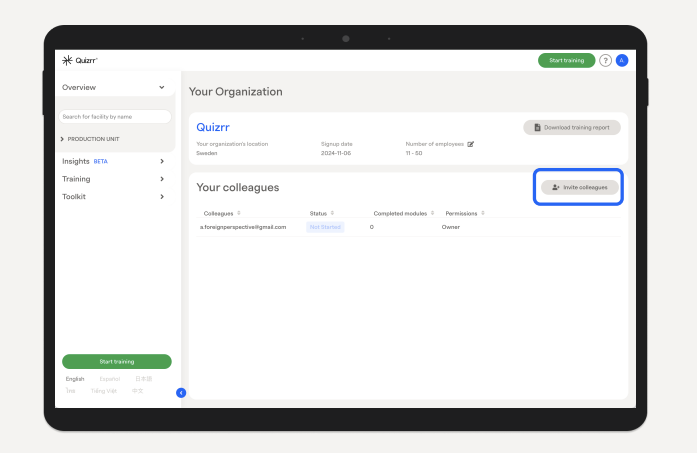Click the Not Started status badge
This screenshot has height=453, width=697.
pos(325,227)
